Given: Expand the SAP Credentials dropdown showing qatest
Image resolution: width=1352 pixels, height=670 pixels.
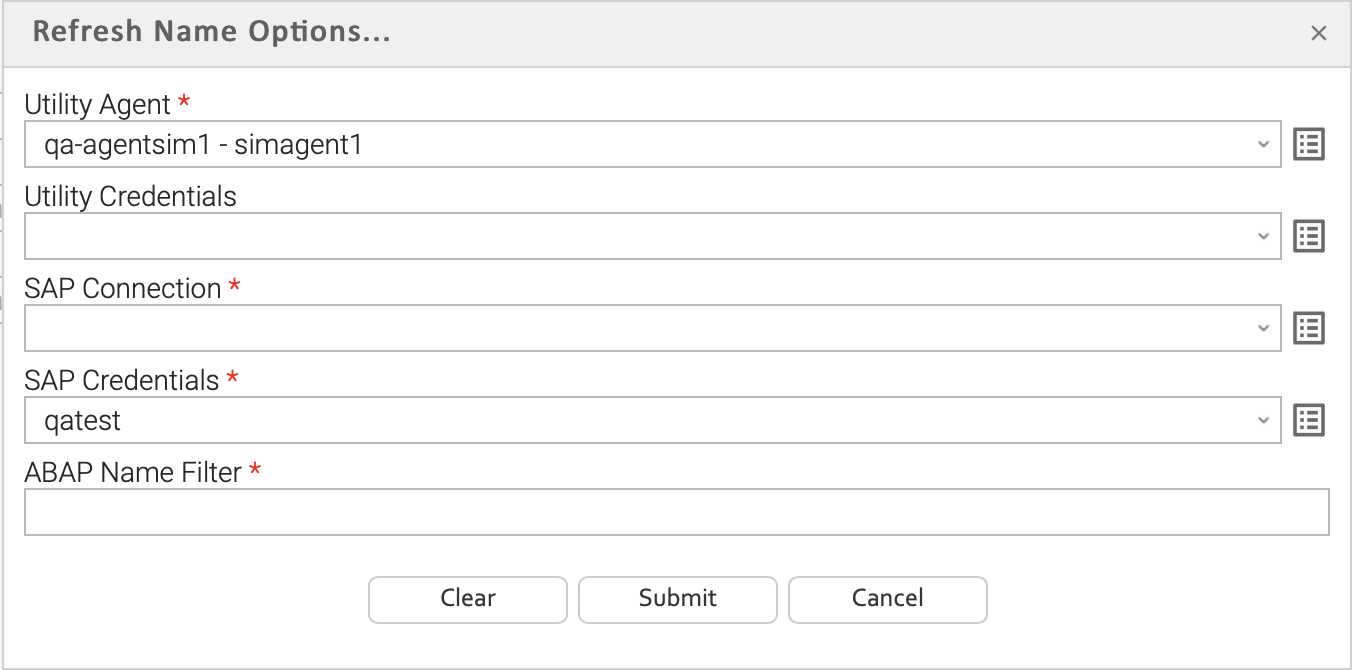Looking at the screenshot, I should pyautogui.click(x=1264, y=420).
